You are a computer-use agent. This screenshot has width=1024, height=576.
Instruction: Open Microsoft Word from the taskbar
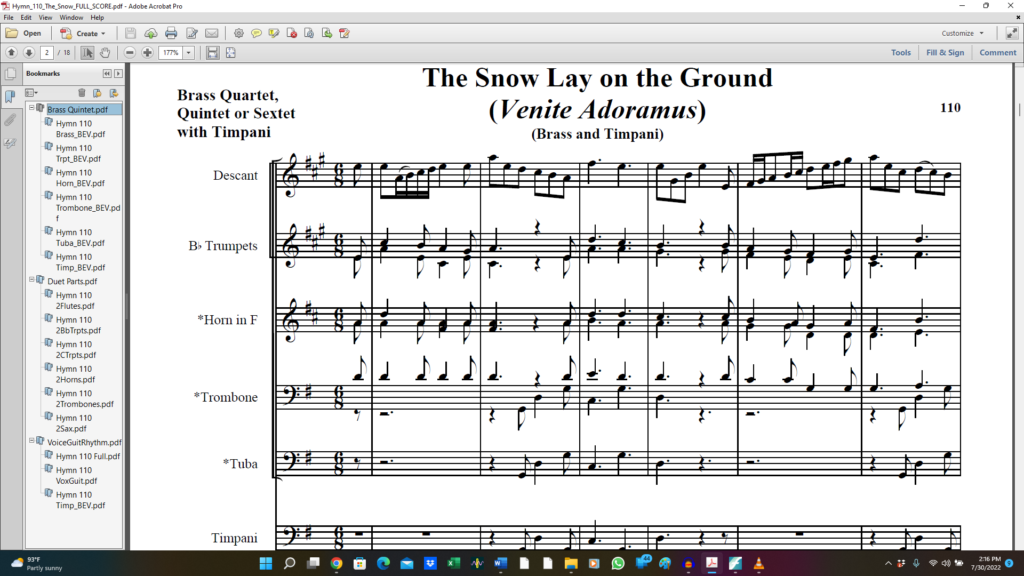click(500, 563)
